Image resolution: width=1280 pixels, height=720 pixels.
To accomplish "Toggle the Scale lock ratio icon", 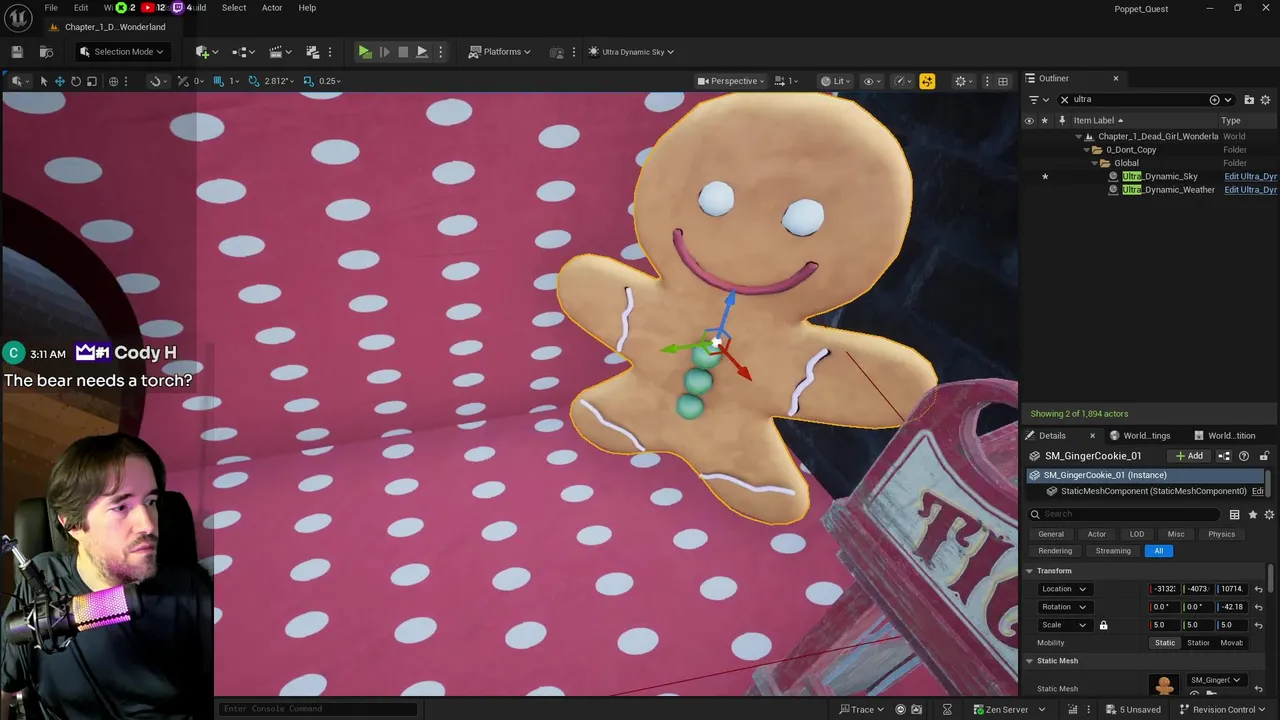I will (1103, 626).
